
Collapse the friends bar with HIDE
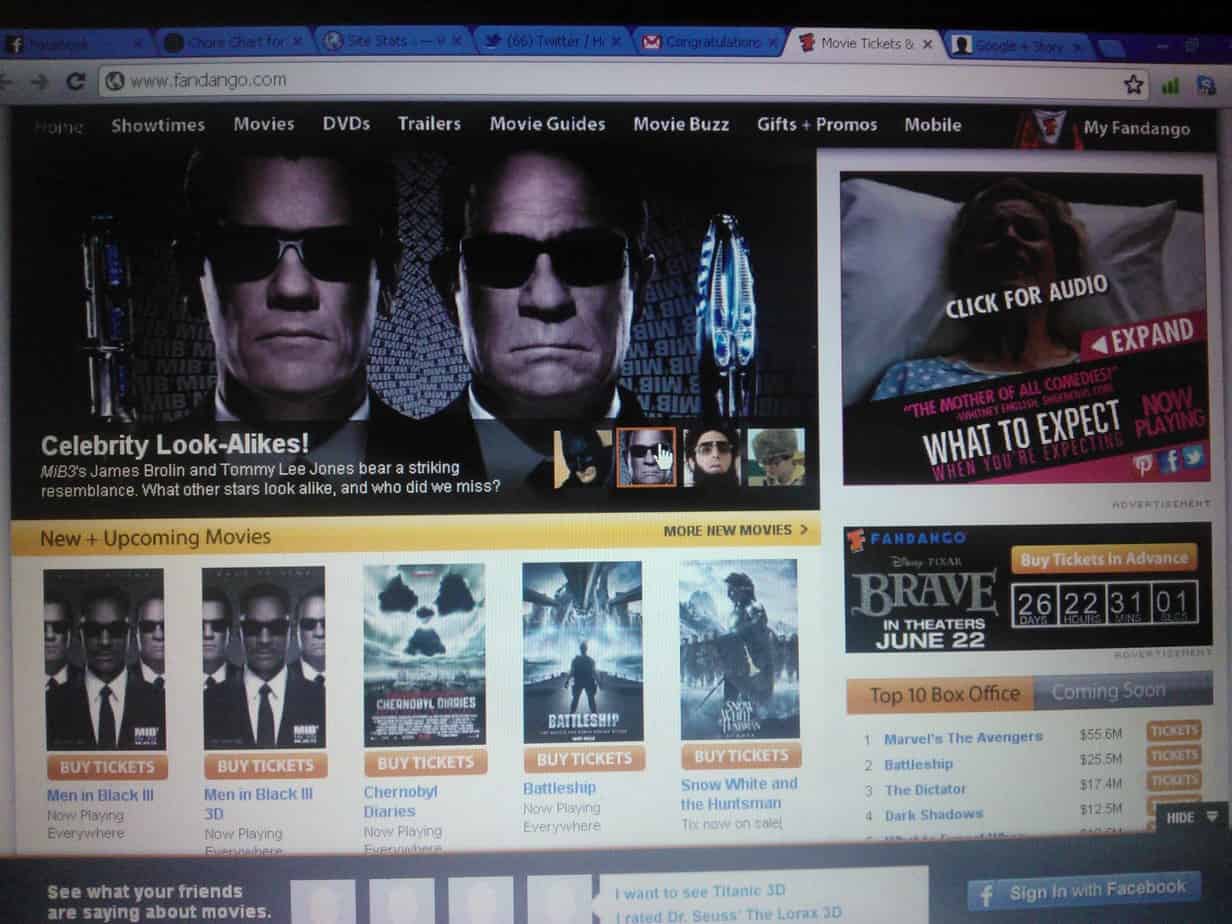(1191, 817)
